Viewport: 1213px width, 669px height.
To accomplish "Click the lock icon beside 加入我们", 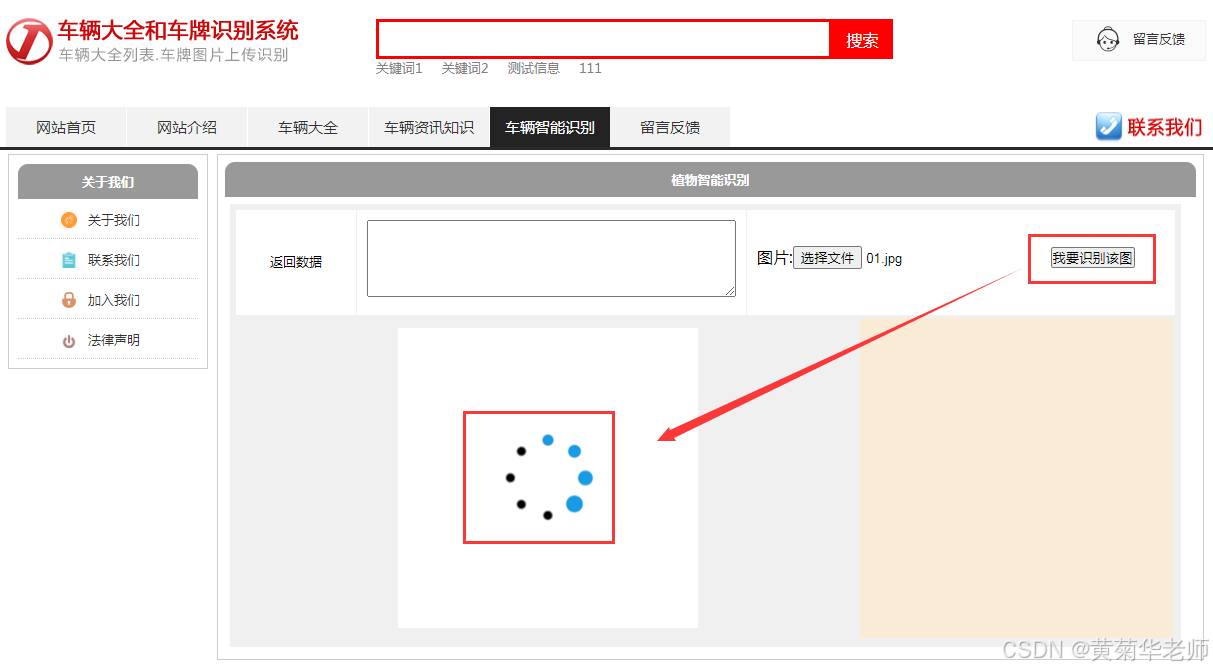I will click(x=69, y=300).
